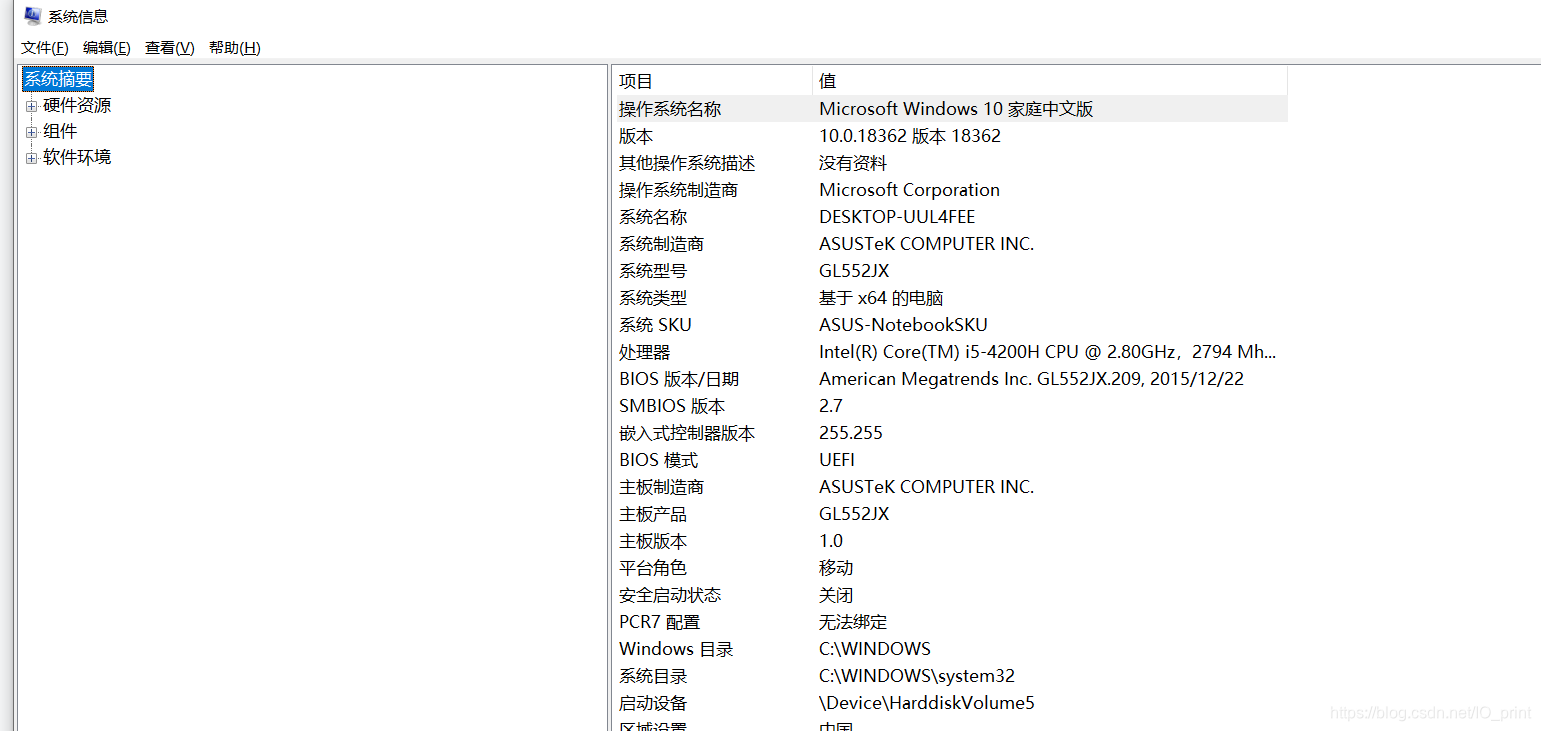The image size is (1541, 731).
Task: Select the BIOS 版本/日期 row
Action: click(950, 379)
